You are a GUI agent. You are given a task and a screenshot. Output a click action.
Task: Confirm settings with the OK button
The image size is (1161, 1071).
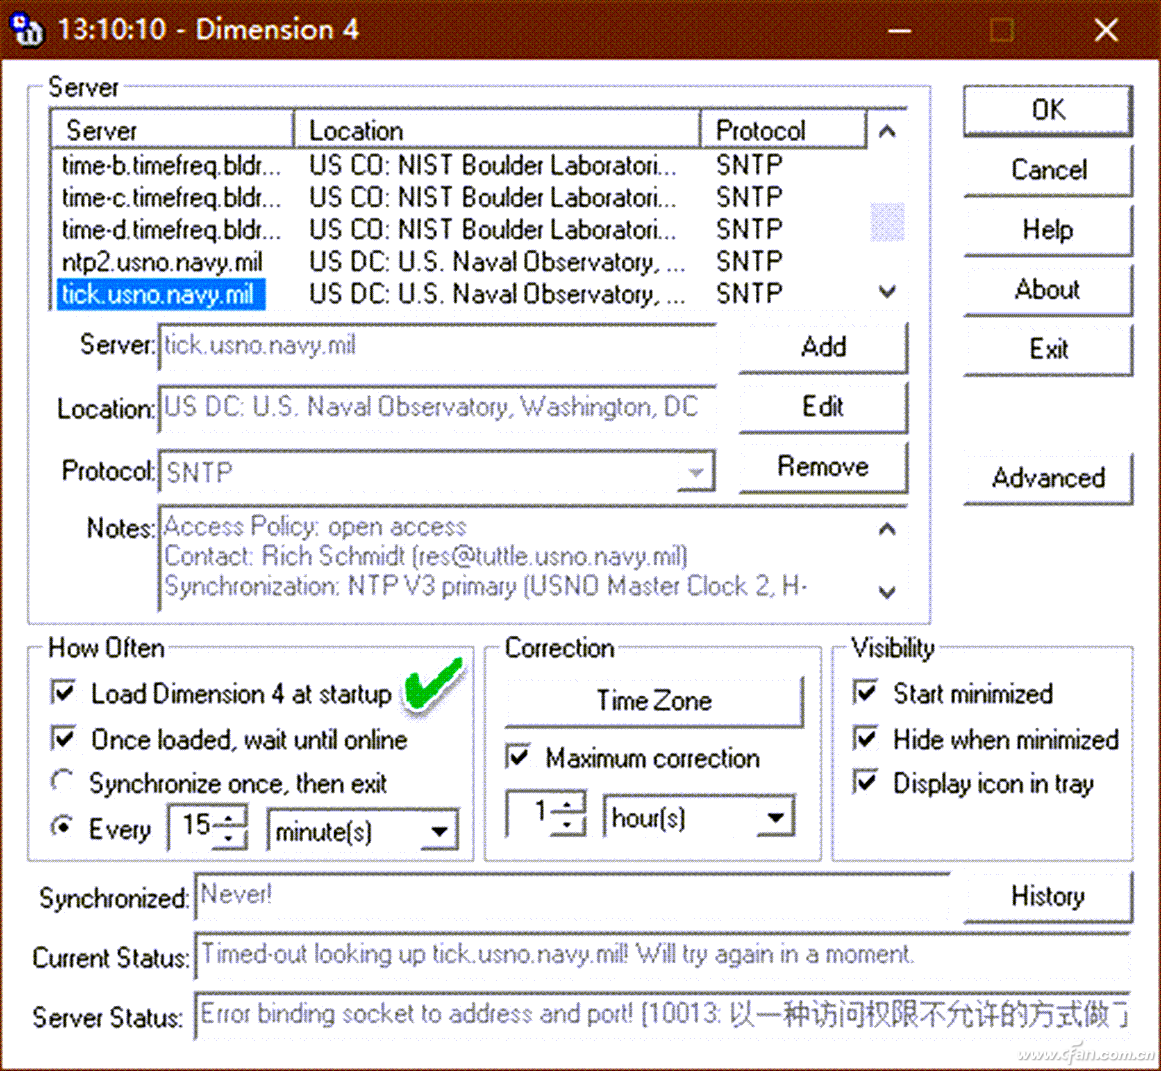point(1048,110)
